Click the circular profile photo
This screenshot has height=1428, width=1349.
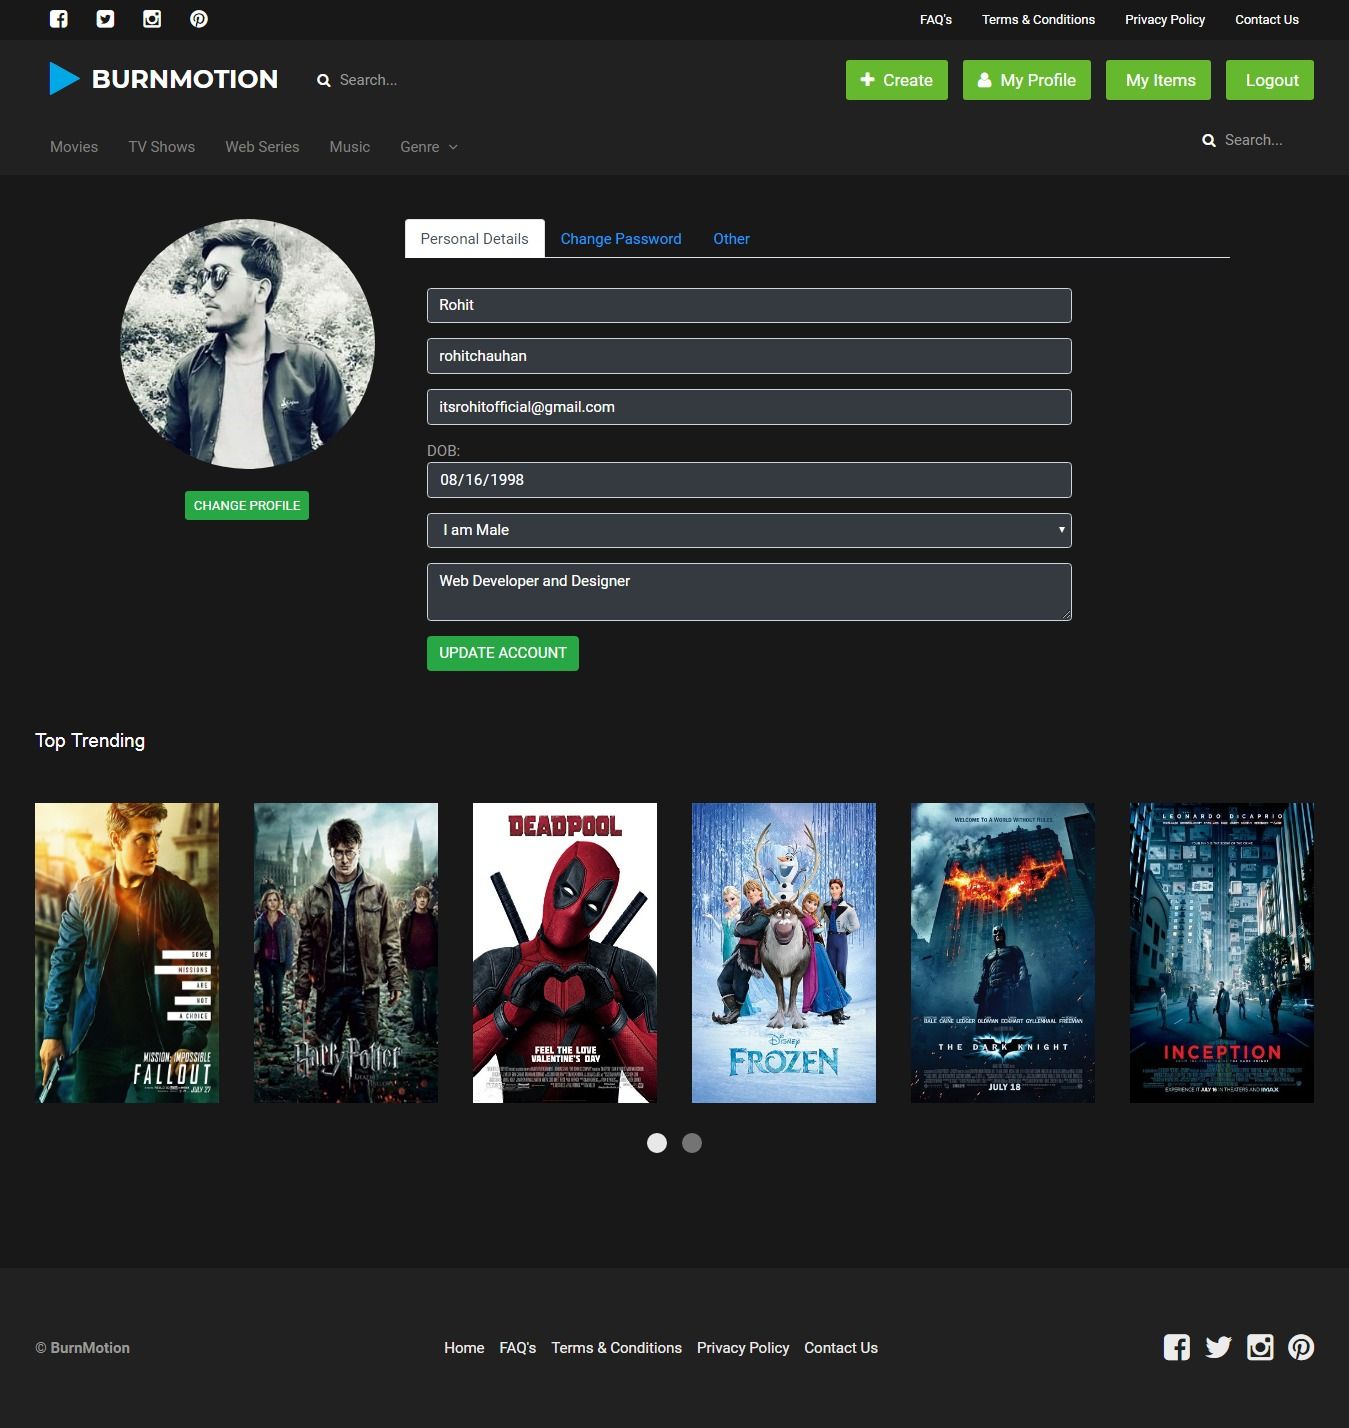(x=247, y=343)
